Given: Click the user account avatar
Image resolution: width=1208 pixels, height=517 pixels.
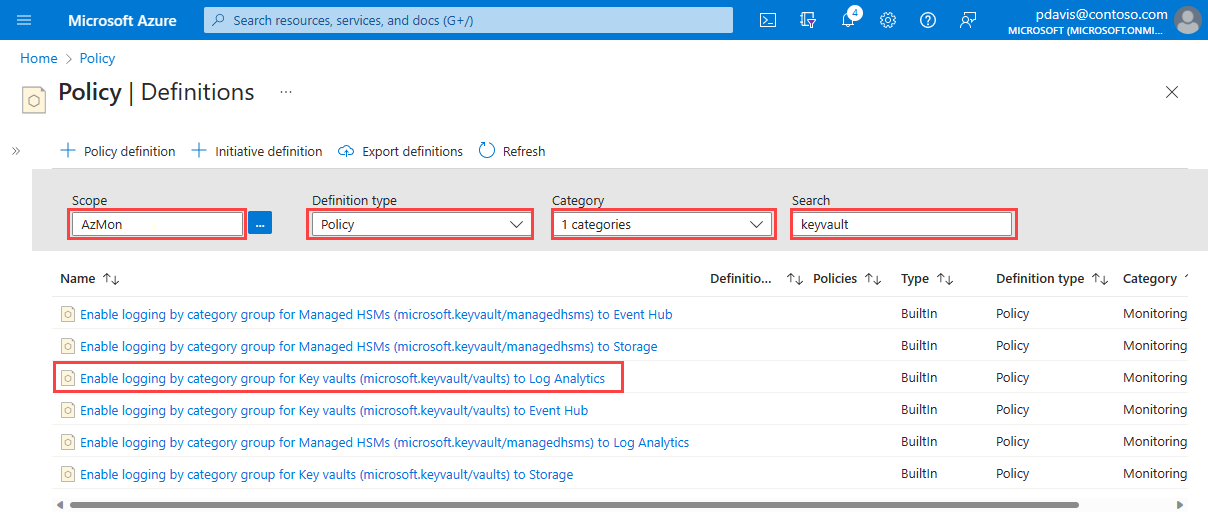Looking at the screenshot, I should pyautogui.click(x=1187, y=20).
